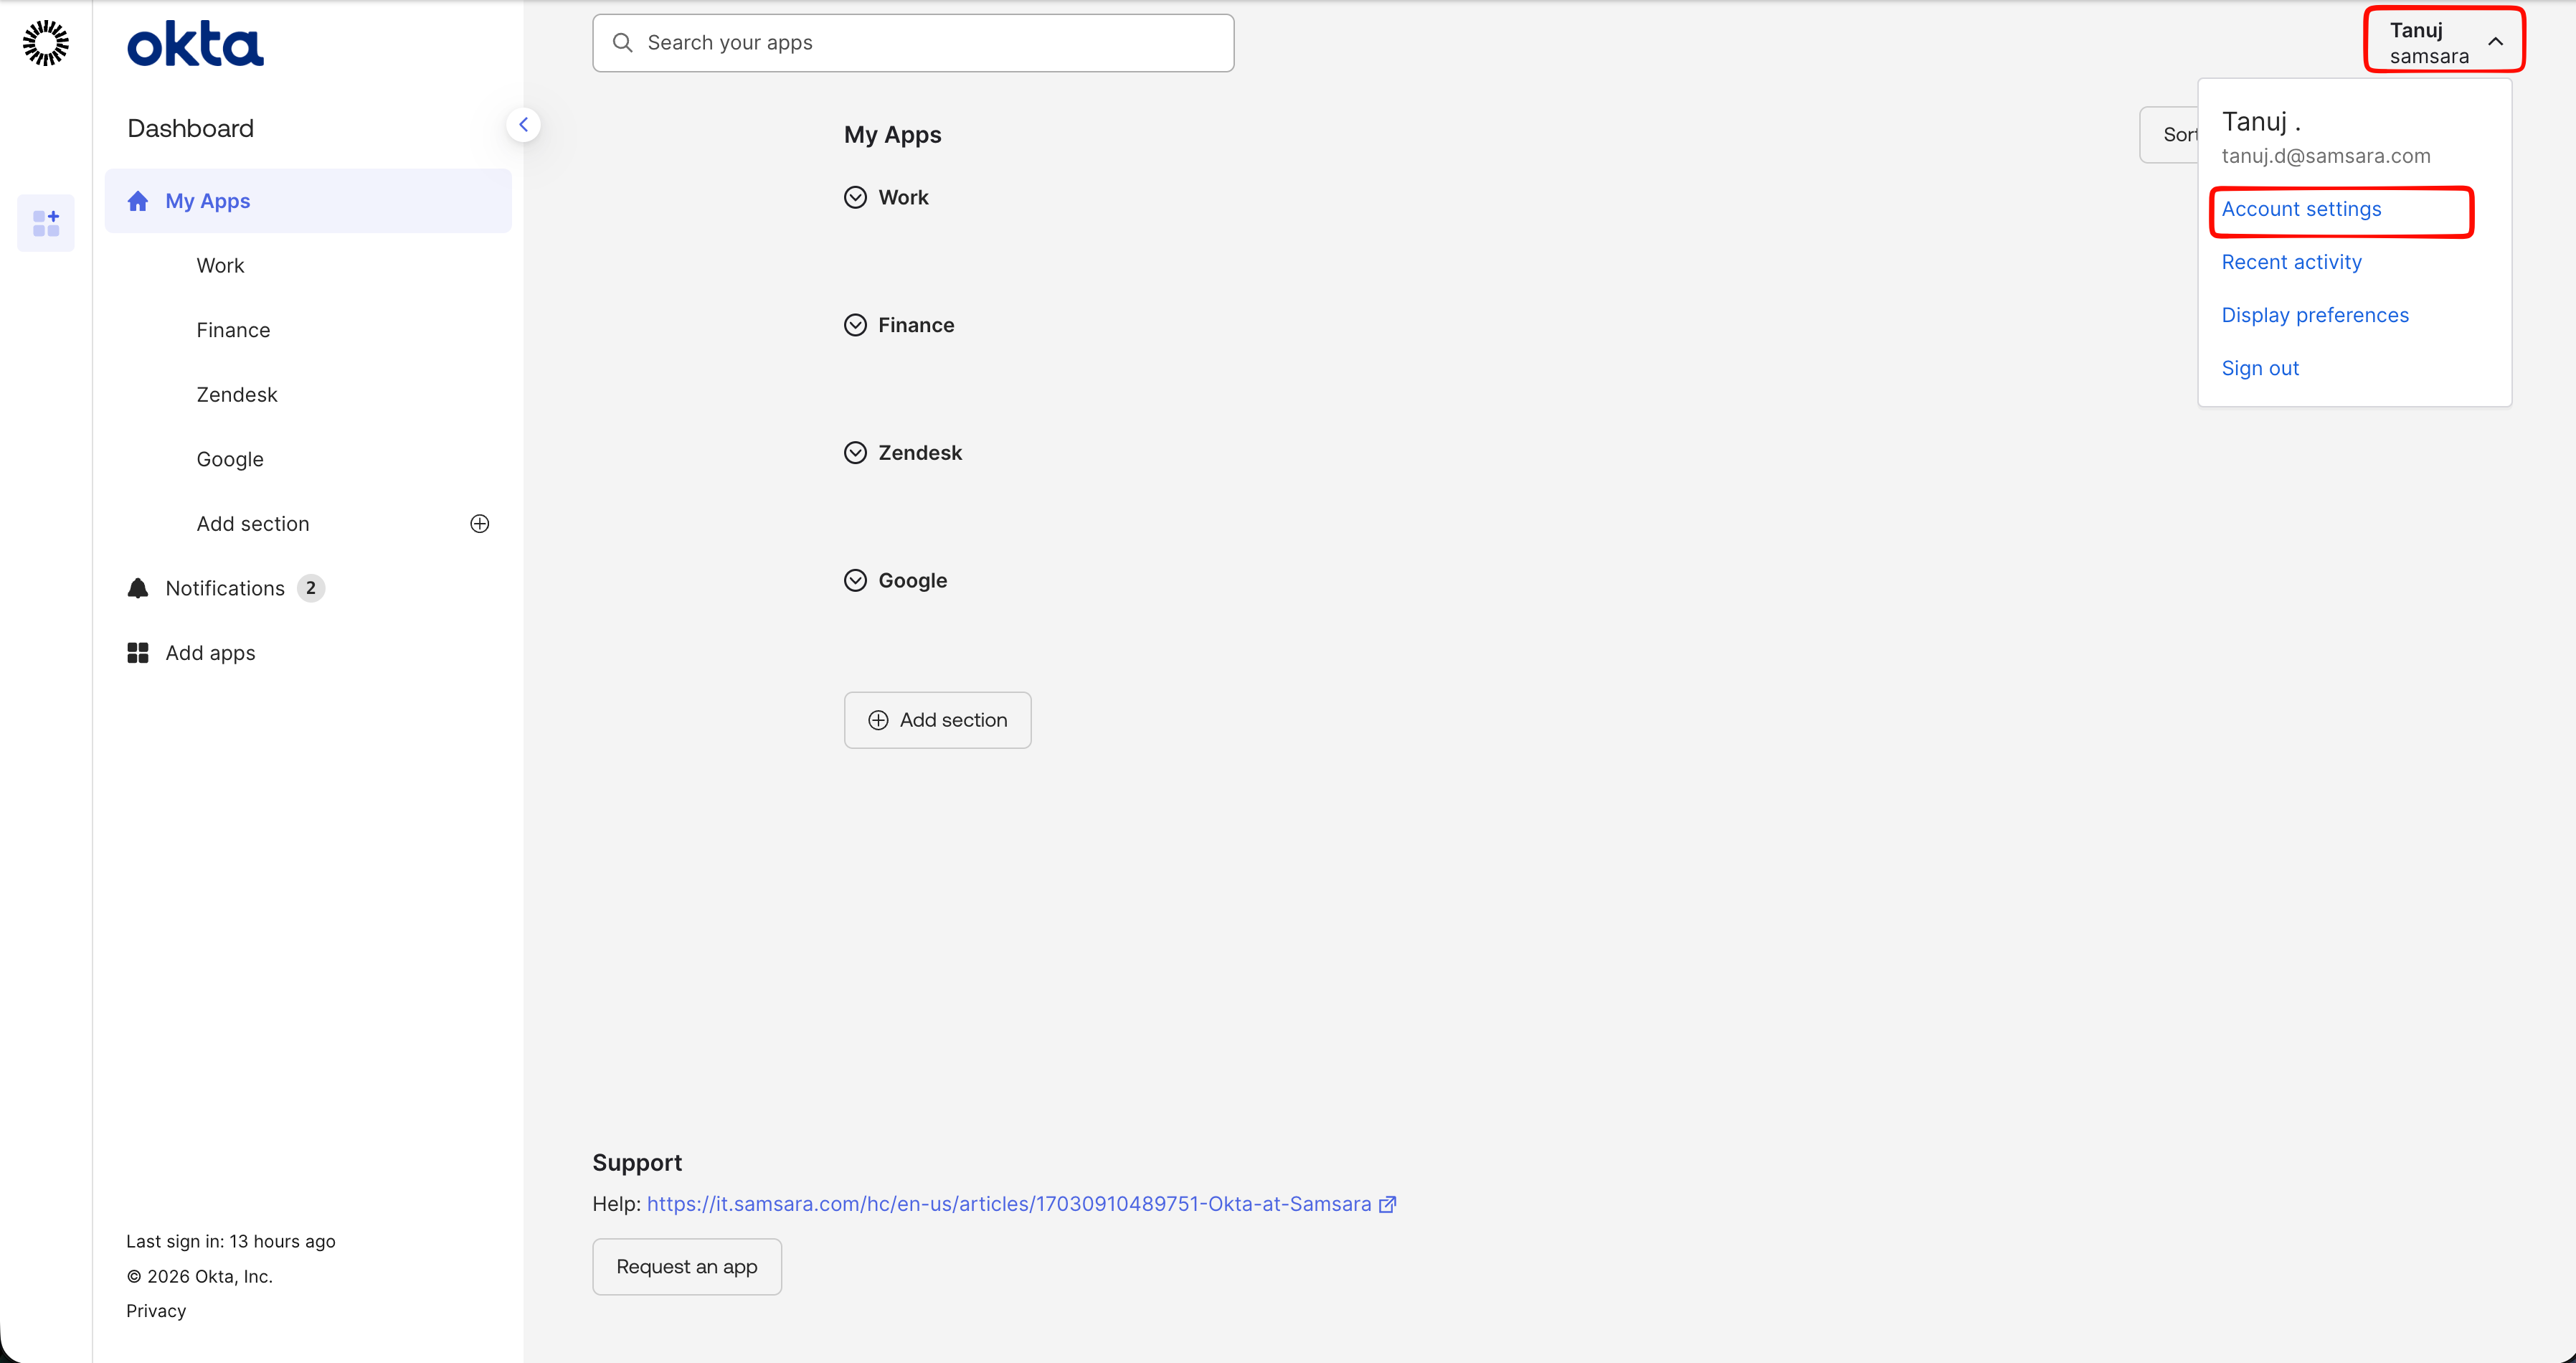
Task: Open Display preferences from user menu
Action: click(x=2315, y=315)
